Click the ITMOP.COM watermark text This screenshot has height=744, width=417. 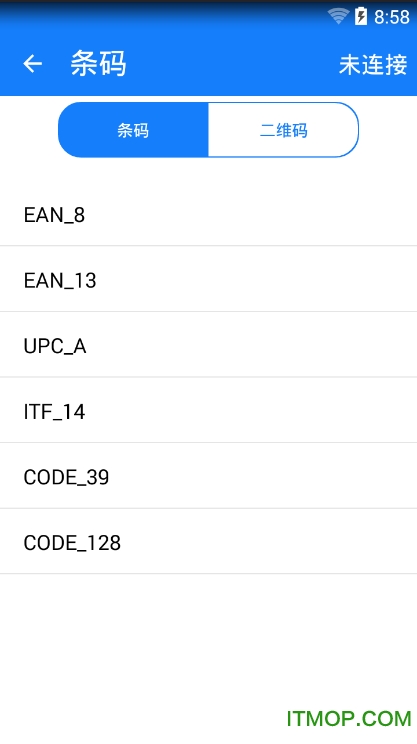tap(349, 719)
